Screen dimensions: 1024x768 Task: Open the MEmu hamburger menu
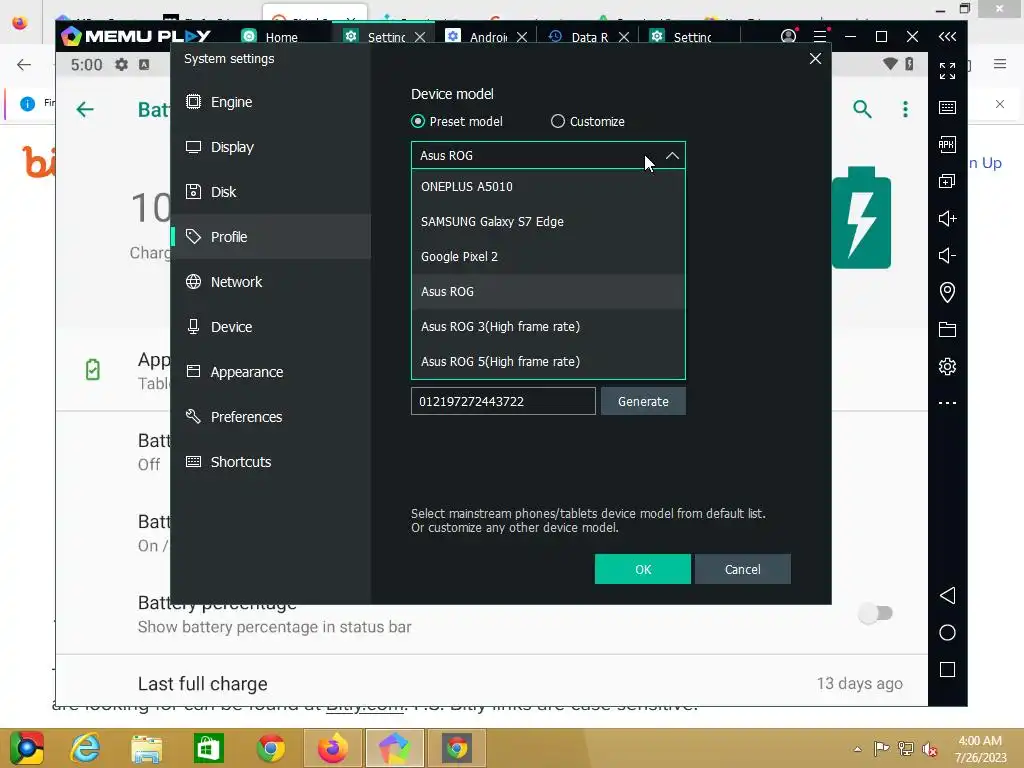coord(820,36)
